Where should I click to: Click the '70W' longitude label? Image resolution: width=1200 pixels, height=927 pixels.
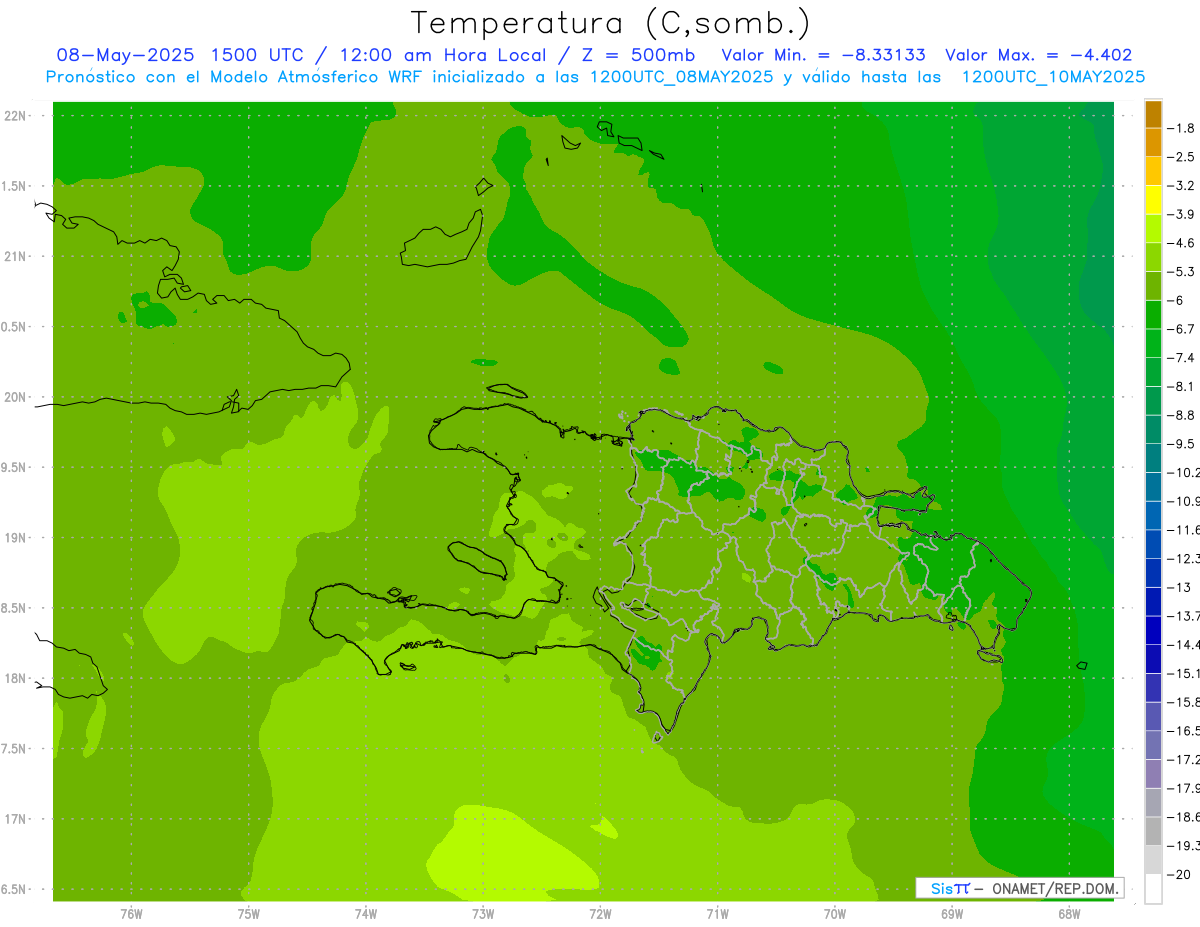click(835, 912)
